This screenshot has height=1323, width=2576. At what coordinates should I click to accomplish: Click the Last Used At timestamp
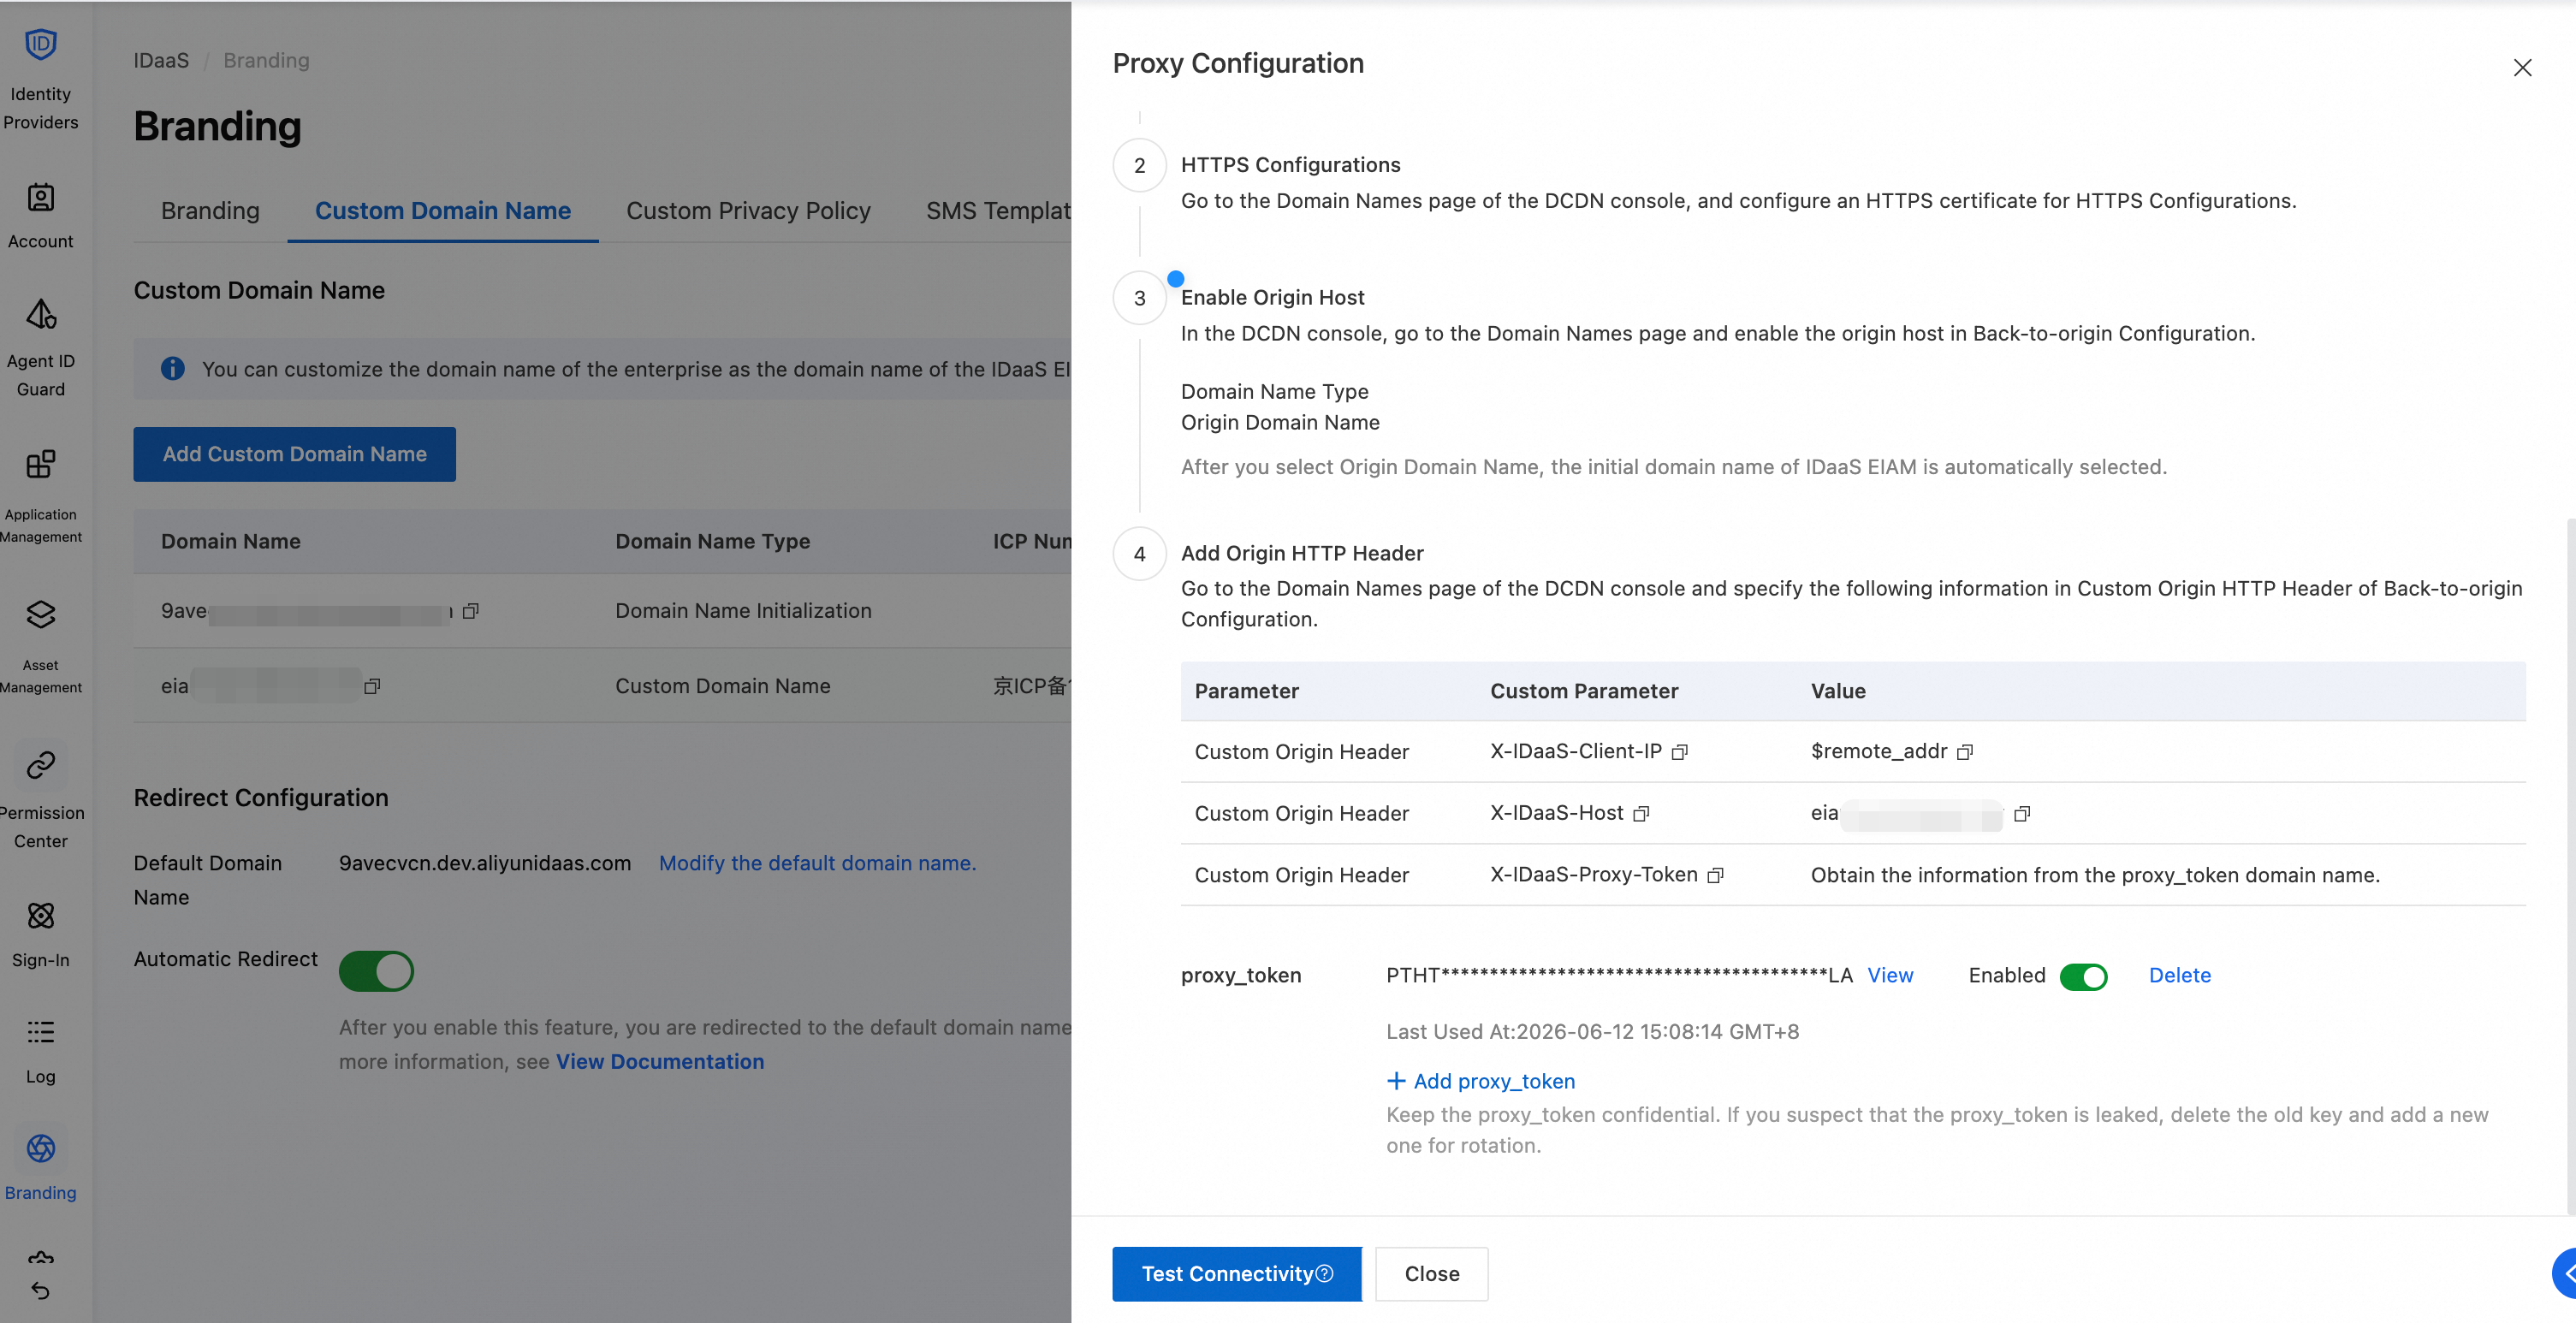[x=1592, y=1032]
